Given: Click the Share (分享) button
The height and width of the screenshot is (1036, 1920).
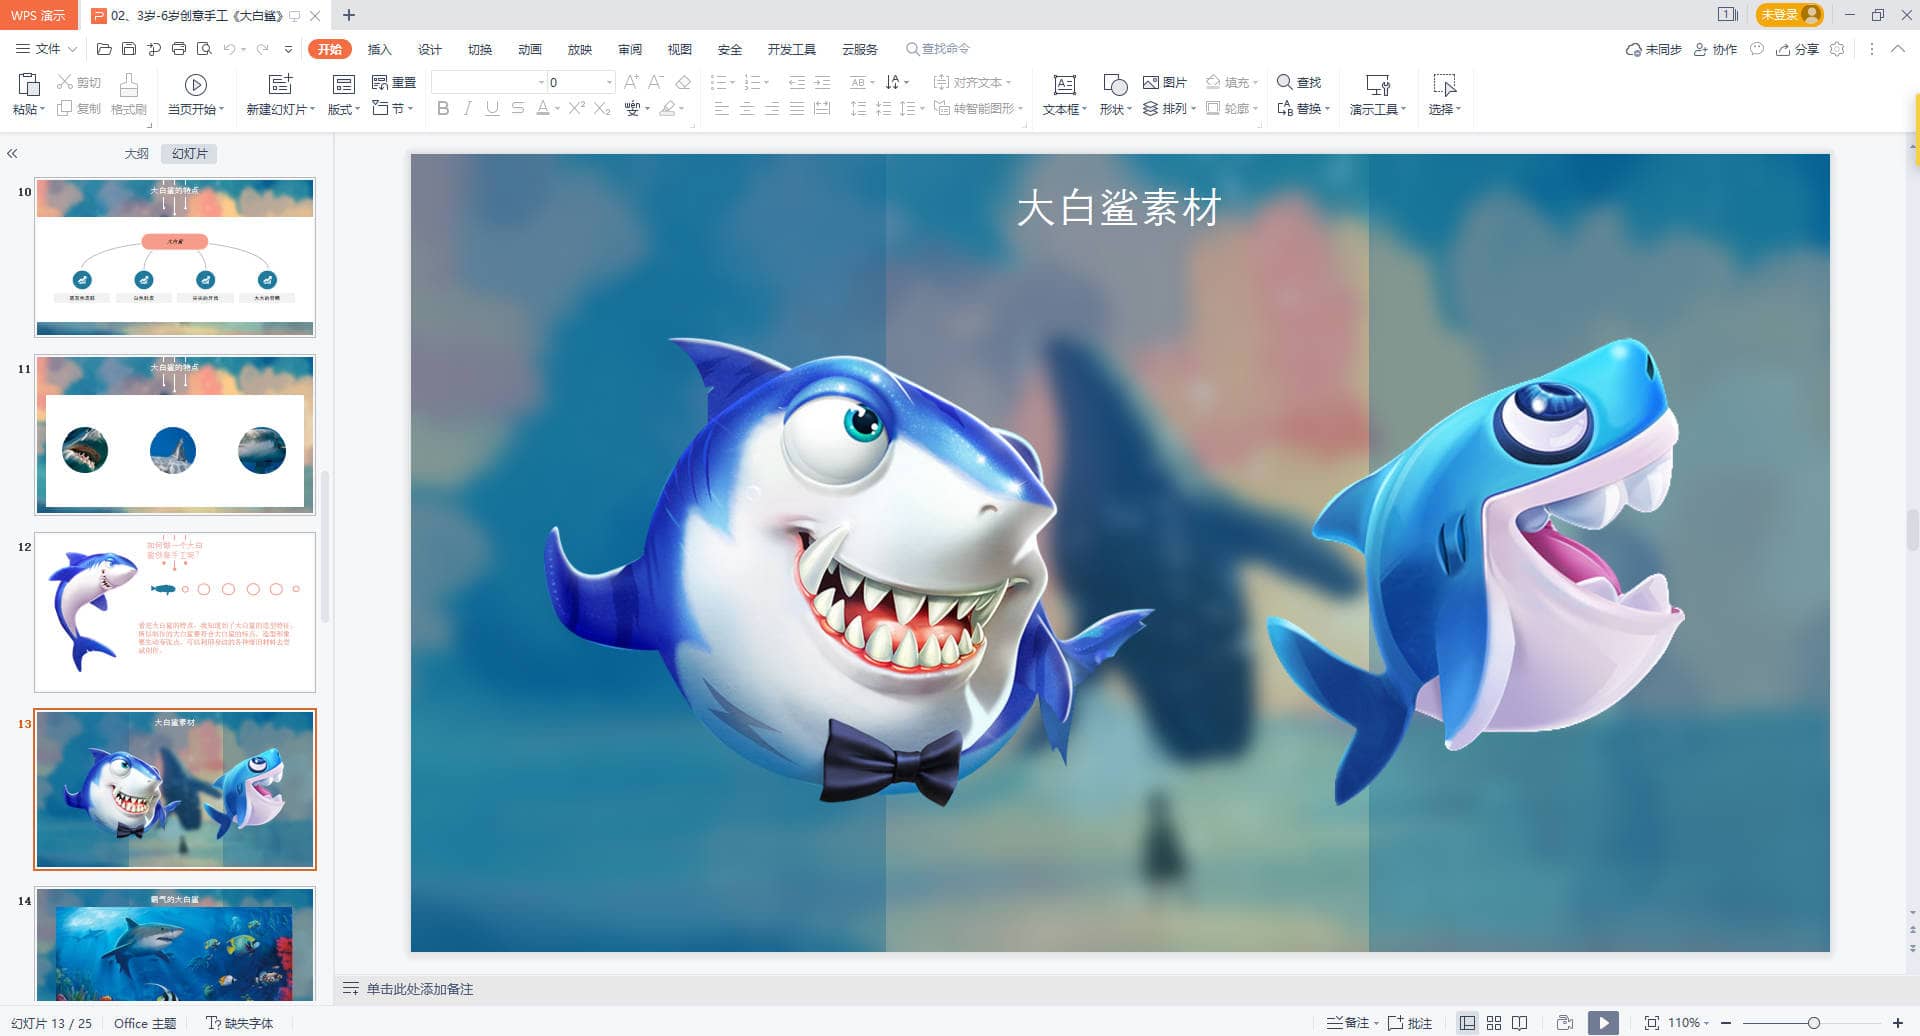Looking at the screenshot, I should pos(1797,49).
